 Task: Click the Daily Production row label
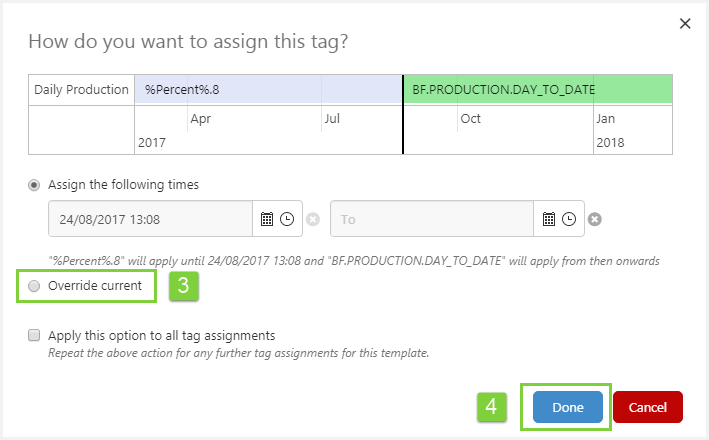[x=81, y=90]
